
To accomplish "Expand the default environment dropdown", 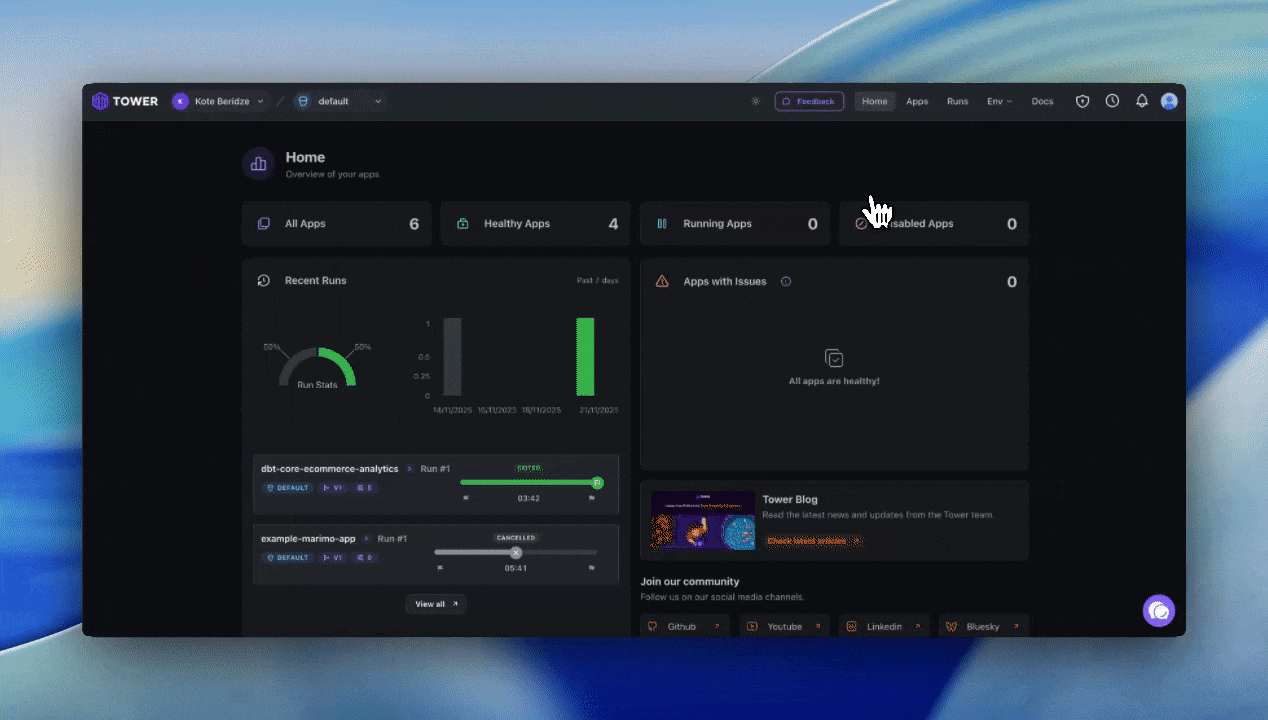I will pos(378,101).
